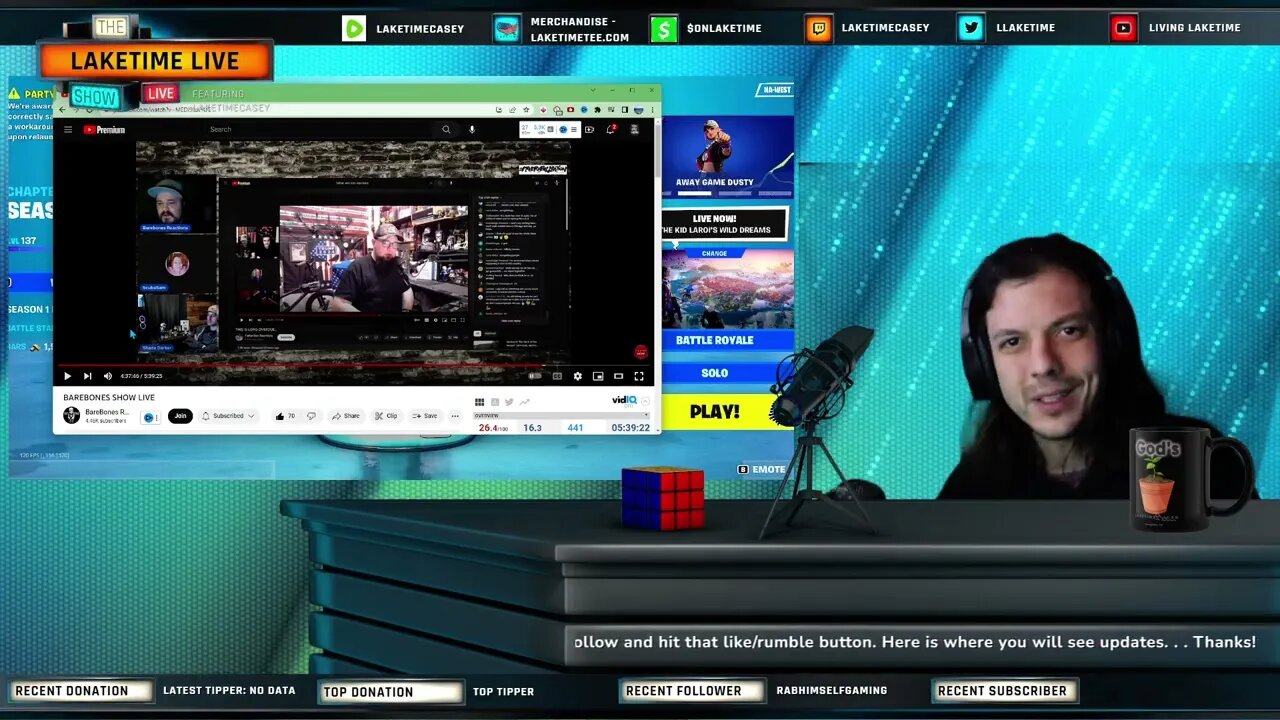The height and width of the screenshot is (720, 1280).
Task: Click NA-WEST region label in Fortnite
Action: point(777,90)
